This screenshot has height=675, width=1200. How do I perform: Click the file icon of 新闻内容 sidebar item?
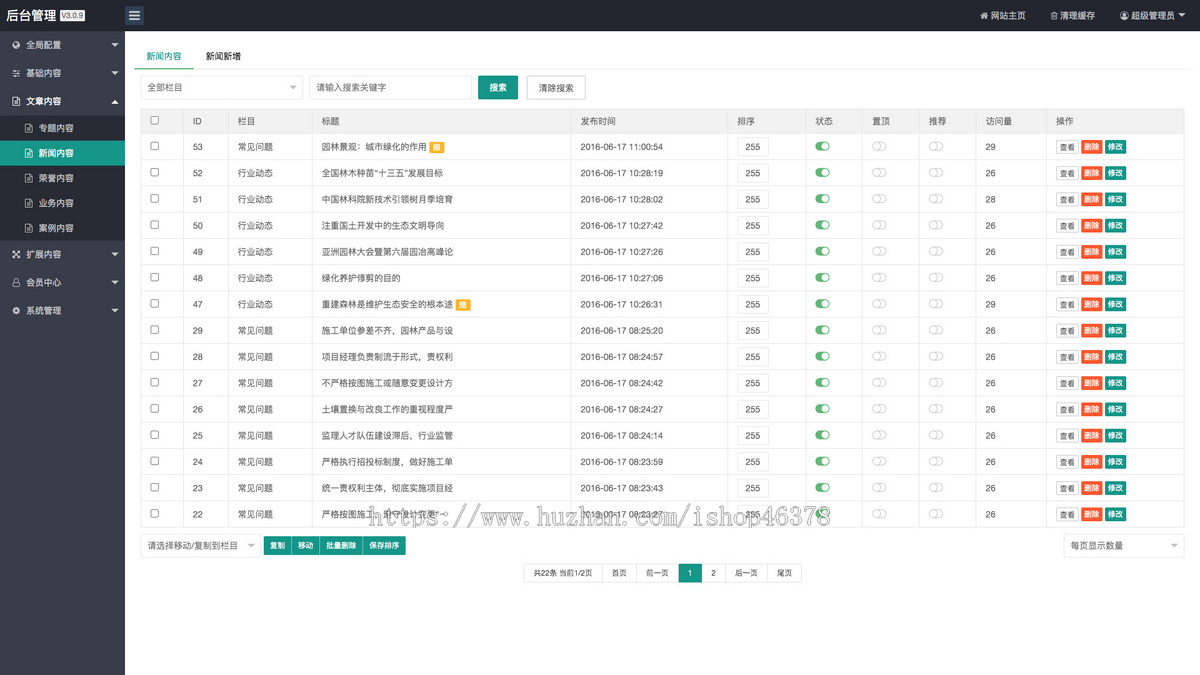point(29,153)
